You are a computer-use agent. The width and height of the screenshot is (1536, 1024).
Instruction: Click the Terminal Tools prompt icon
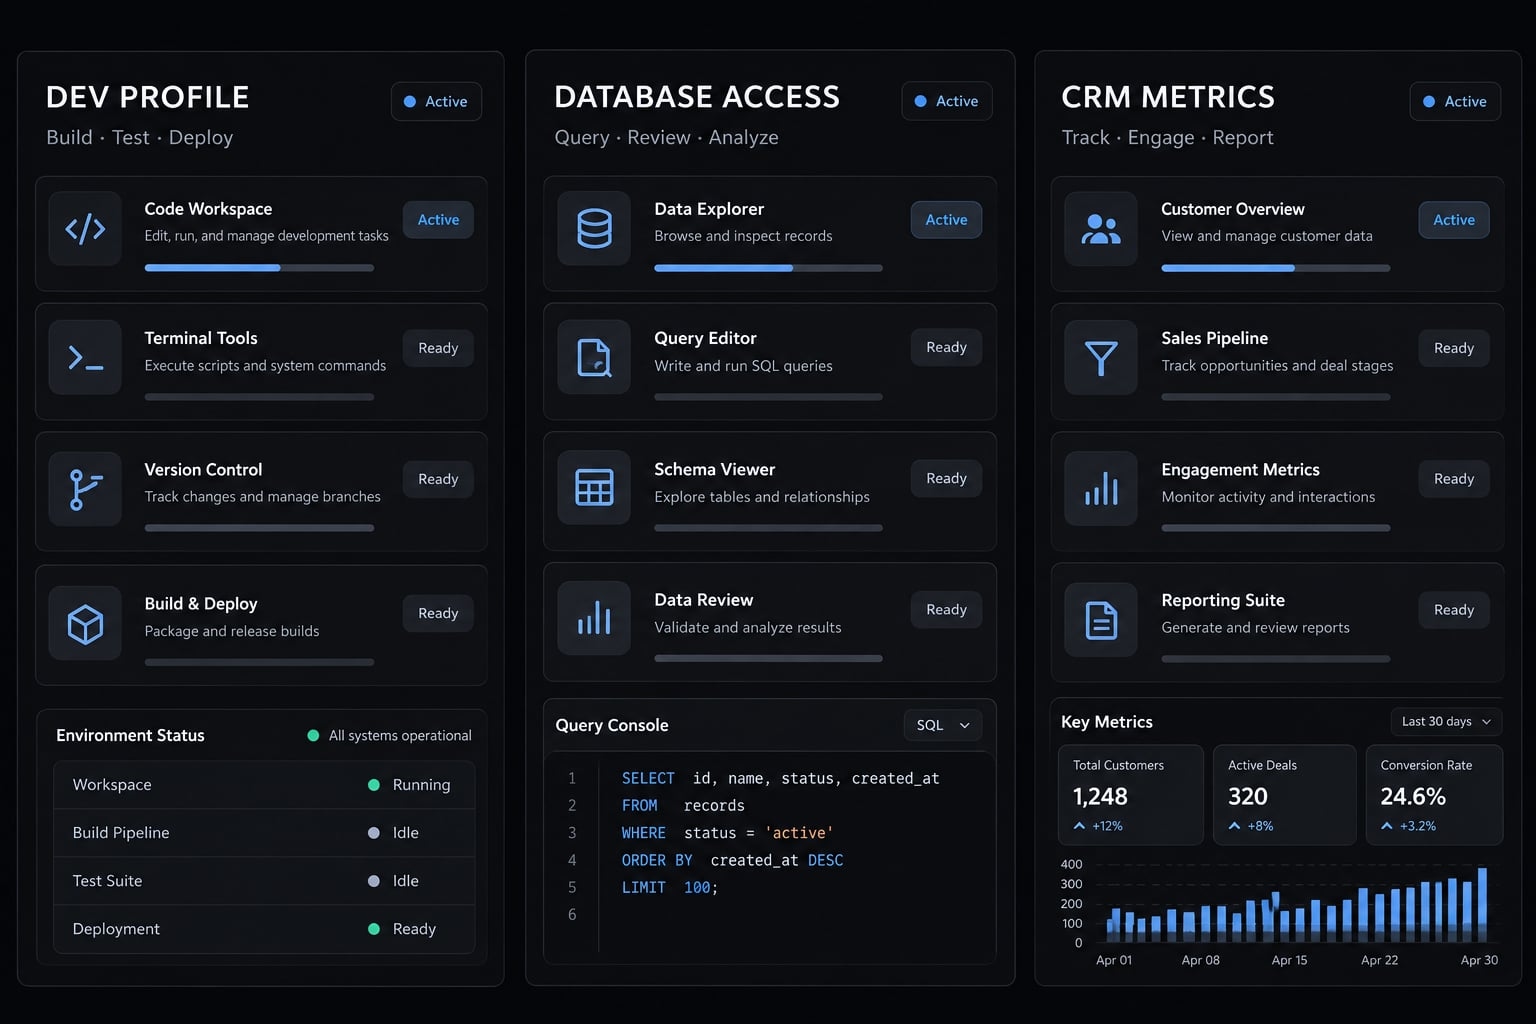click(85, 358)
